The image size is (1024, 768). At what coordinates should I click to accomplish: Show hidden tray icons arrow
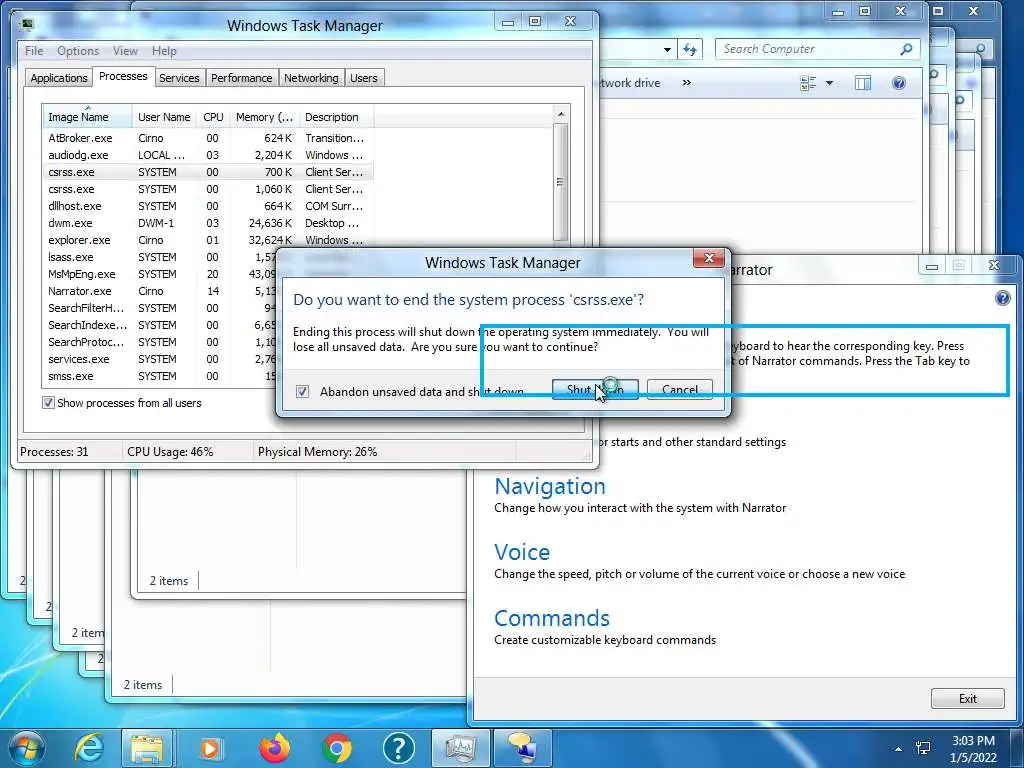tap(899, 749)
